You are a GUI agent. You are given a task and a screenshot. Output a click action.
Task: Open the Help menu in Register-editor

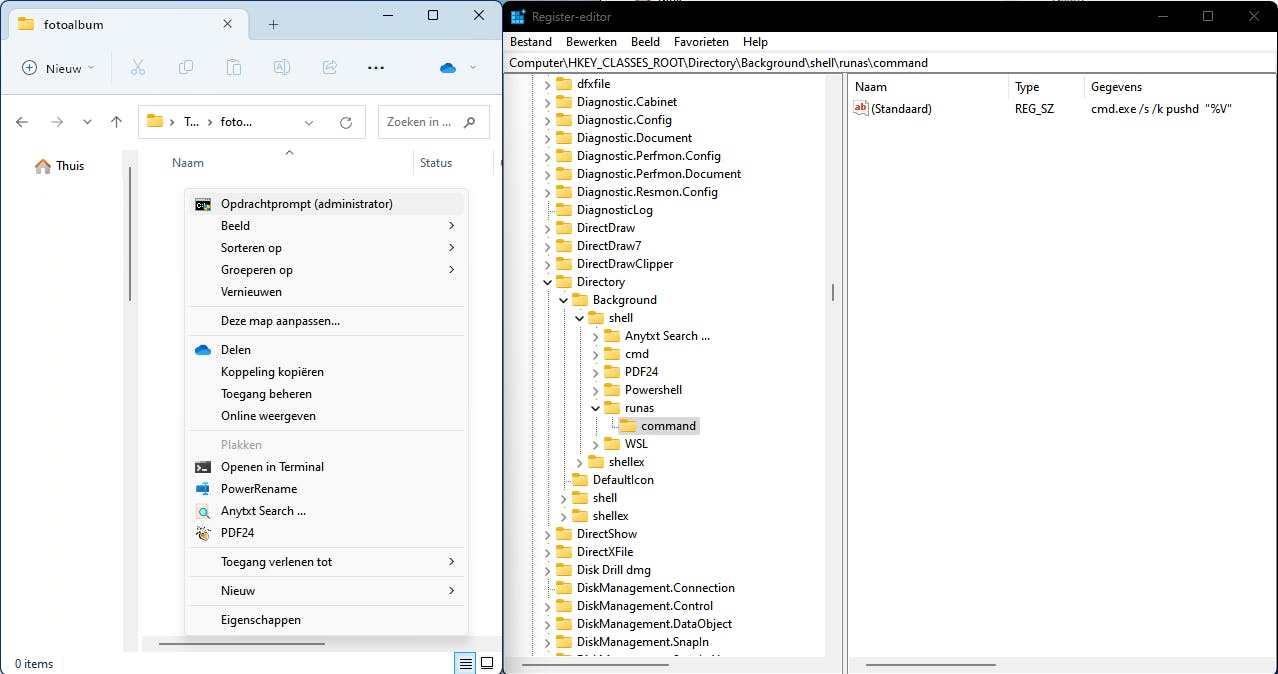point(755,42)
